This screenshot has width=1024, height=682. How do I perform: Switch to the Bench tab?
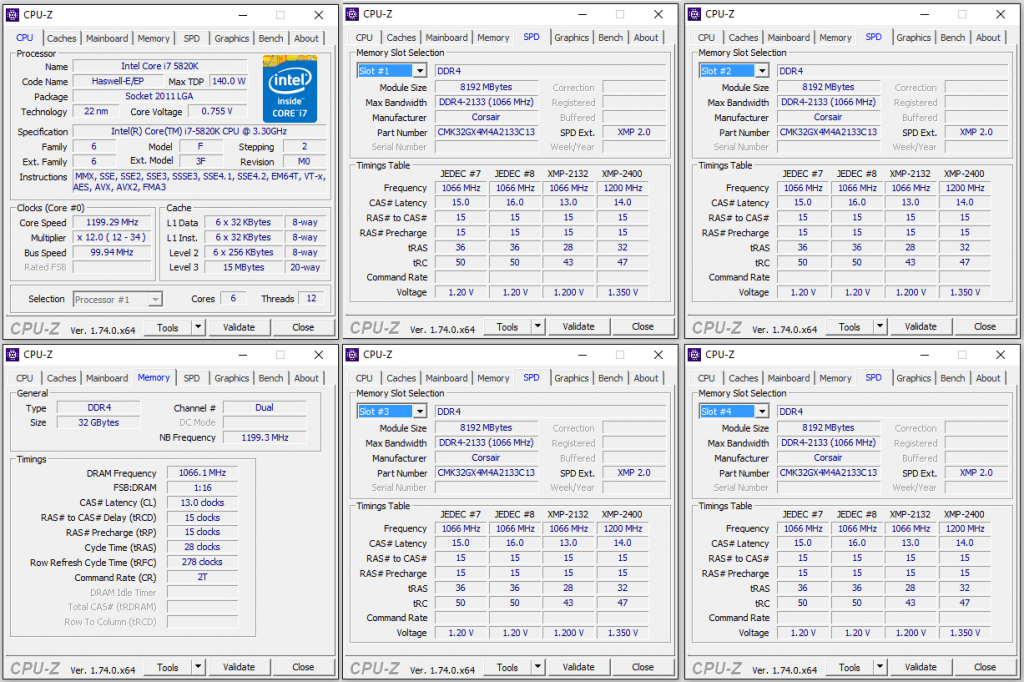(270, 38)
